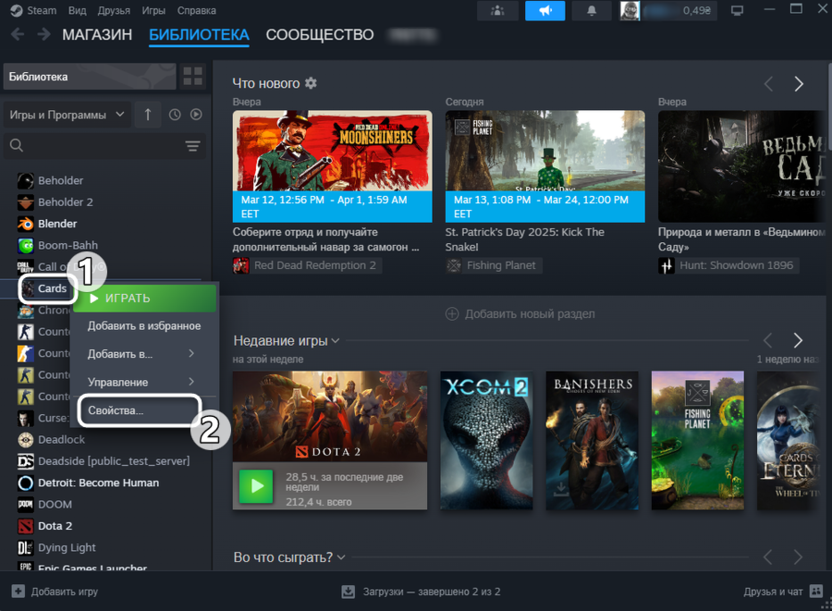The image size is (832, 611).
Task: Expand the 'Управление' submenu
Action: [144, 382]
